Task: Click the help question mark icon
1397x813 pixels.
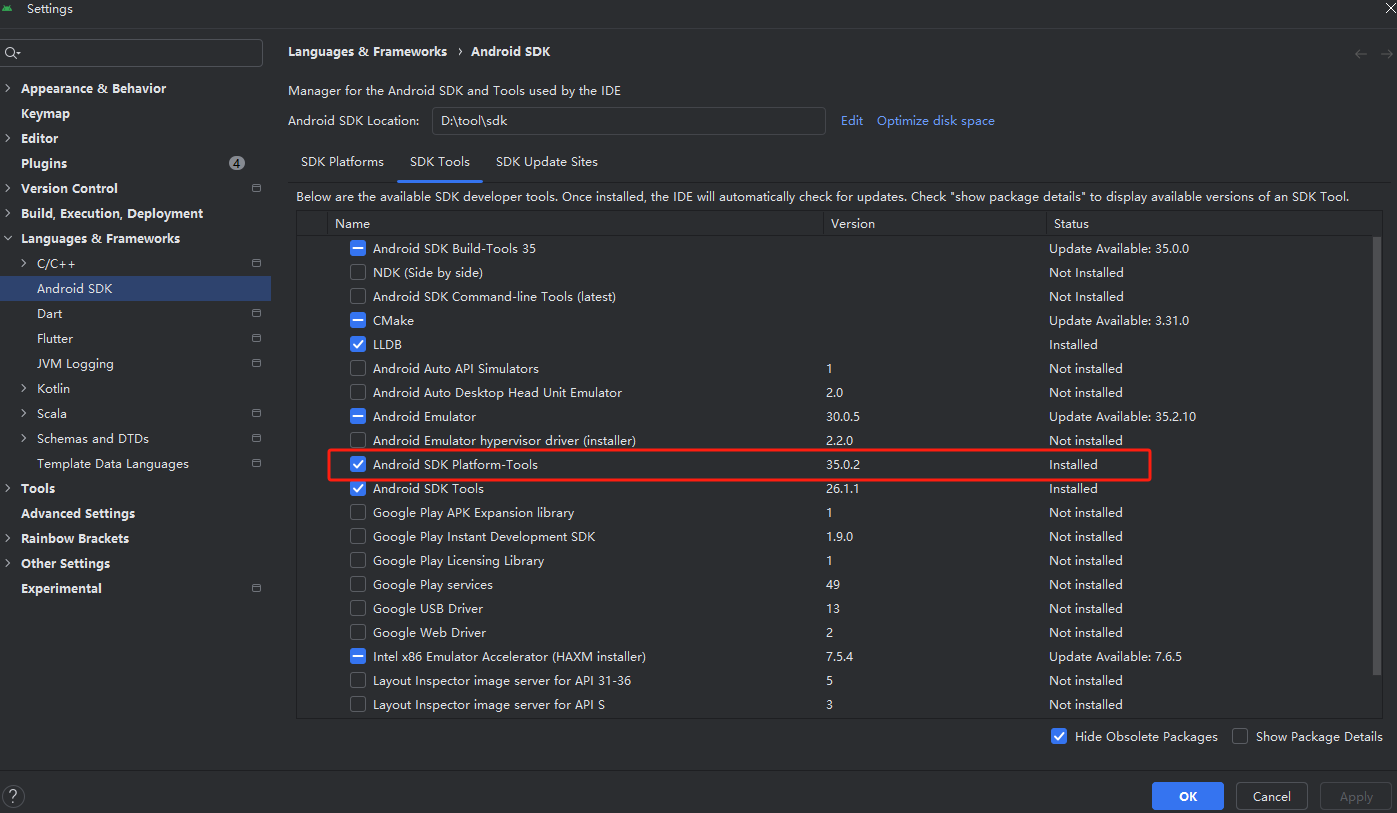Action: pos(14,796)
